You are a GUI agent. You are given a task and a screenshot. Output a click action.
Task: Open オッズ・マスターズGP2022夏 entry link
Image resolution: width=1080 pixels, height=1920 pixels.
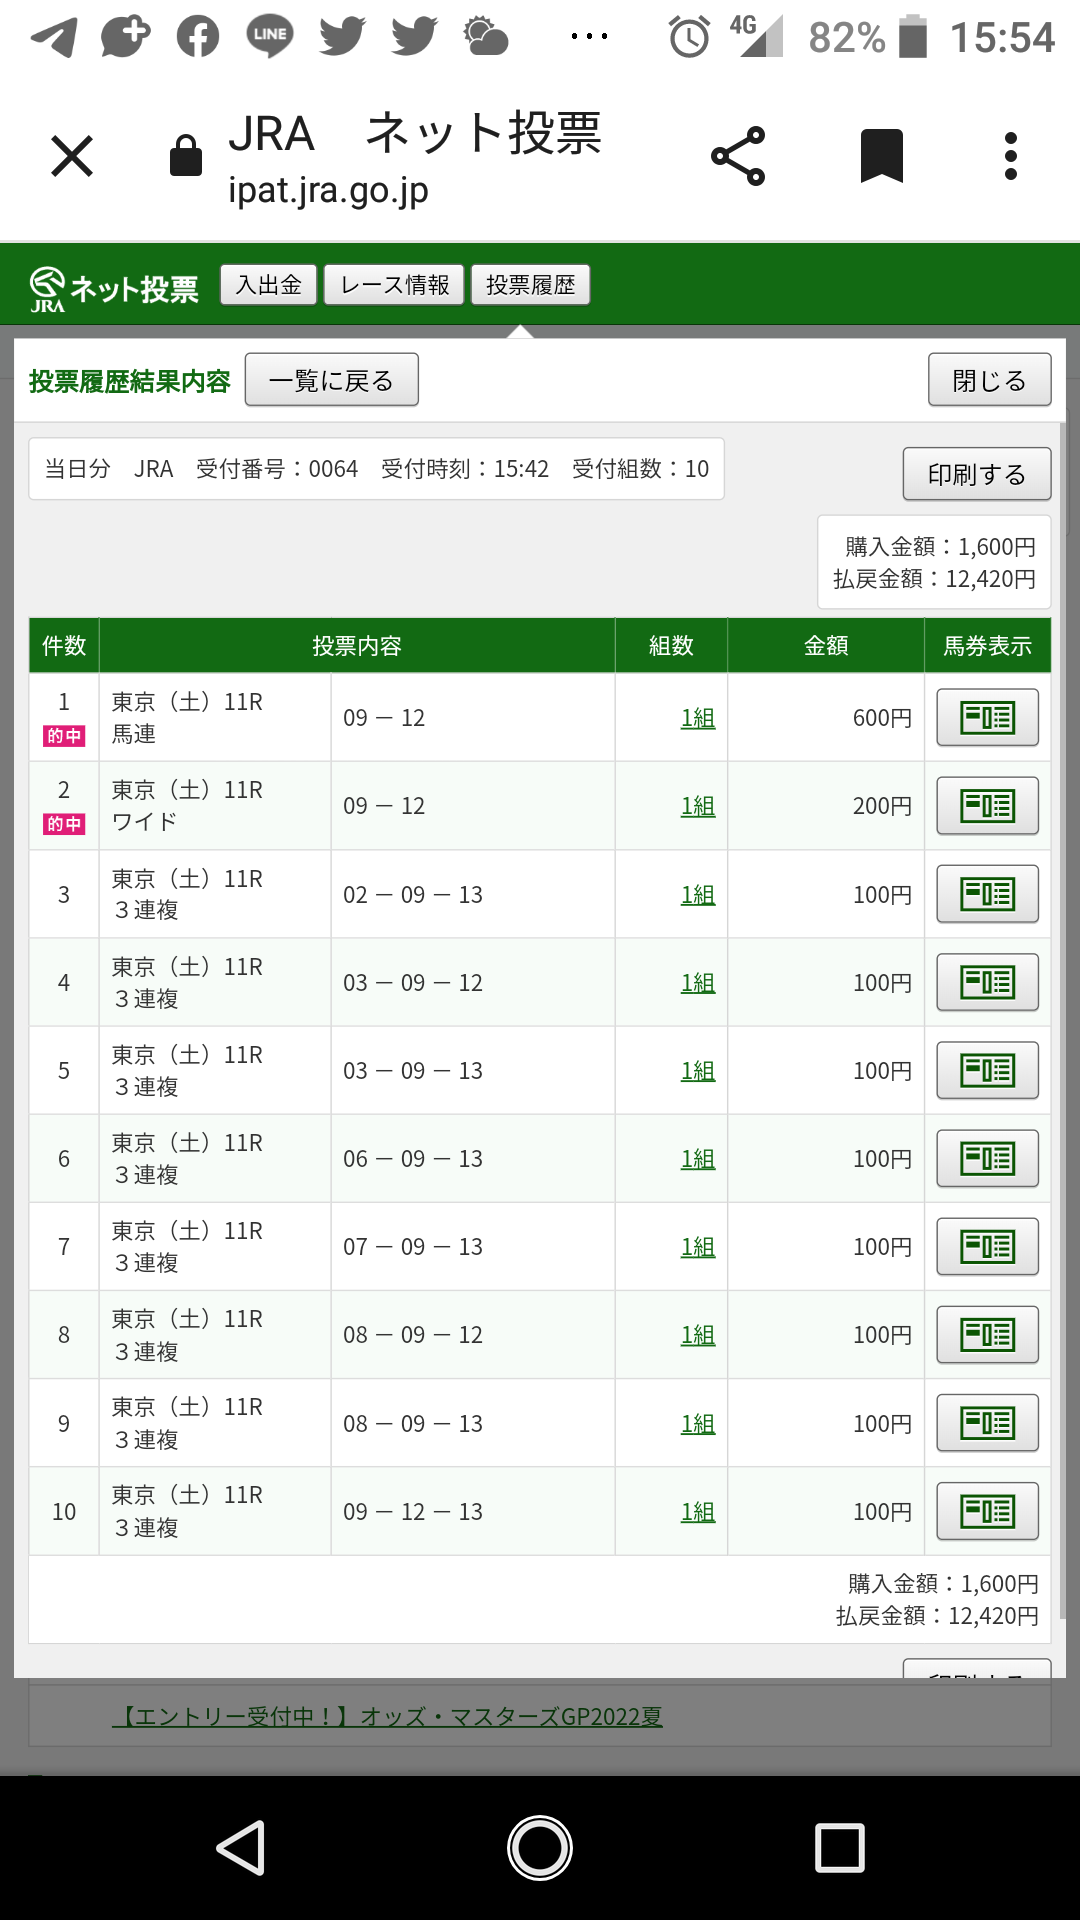387,1717
